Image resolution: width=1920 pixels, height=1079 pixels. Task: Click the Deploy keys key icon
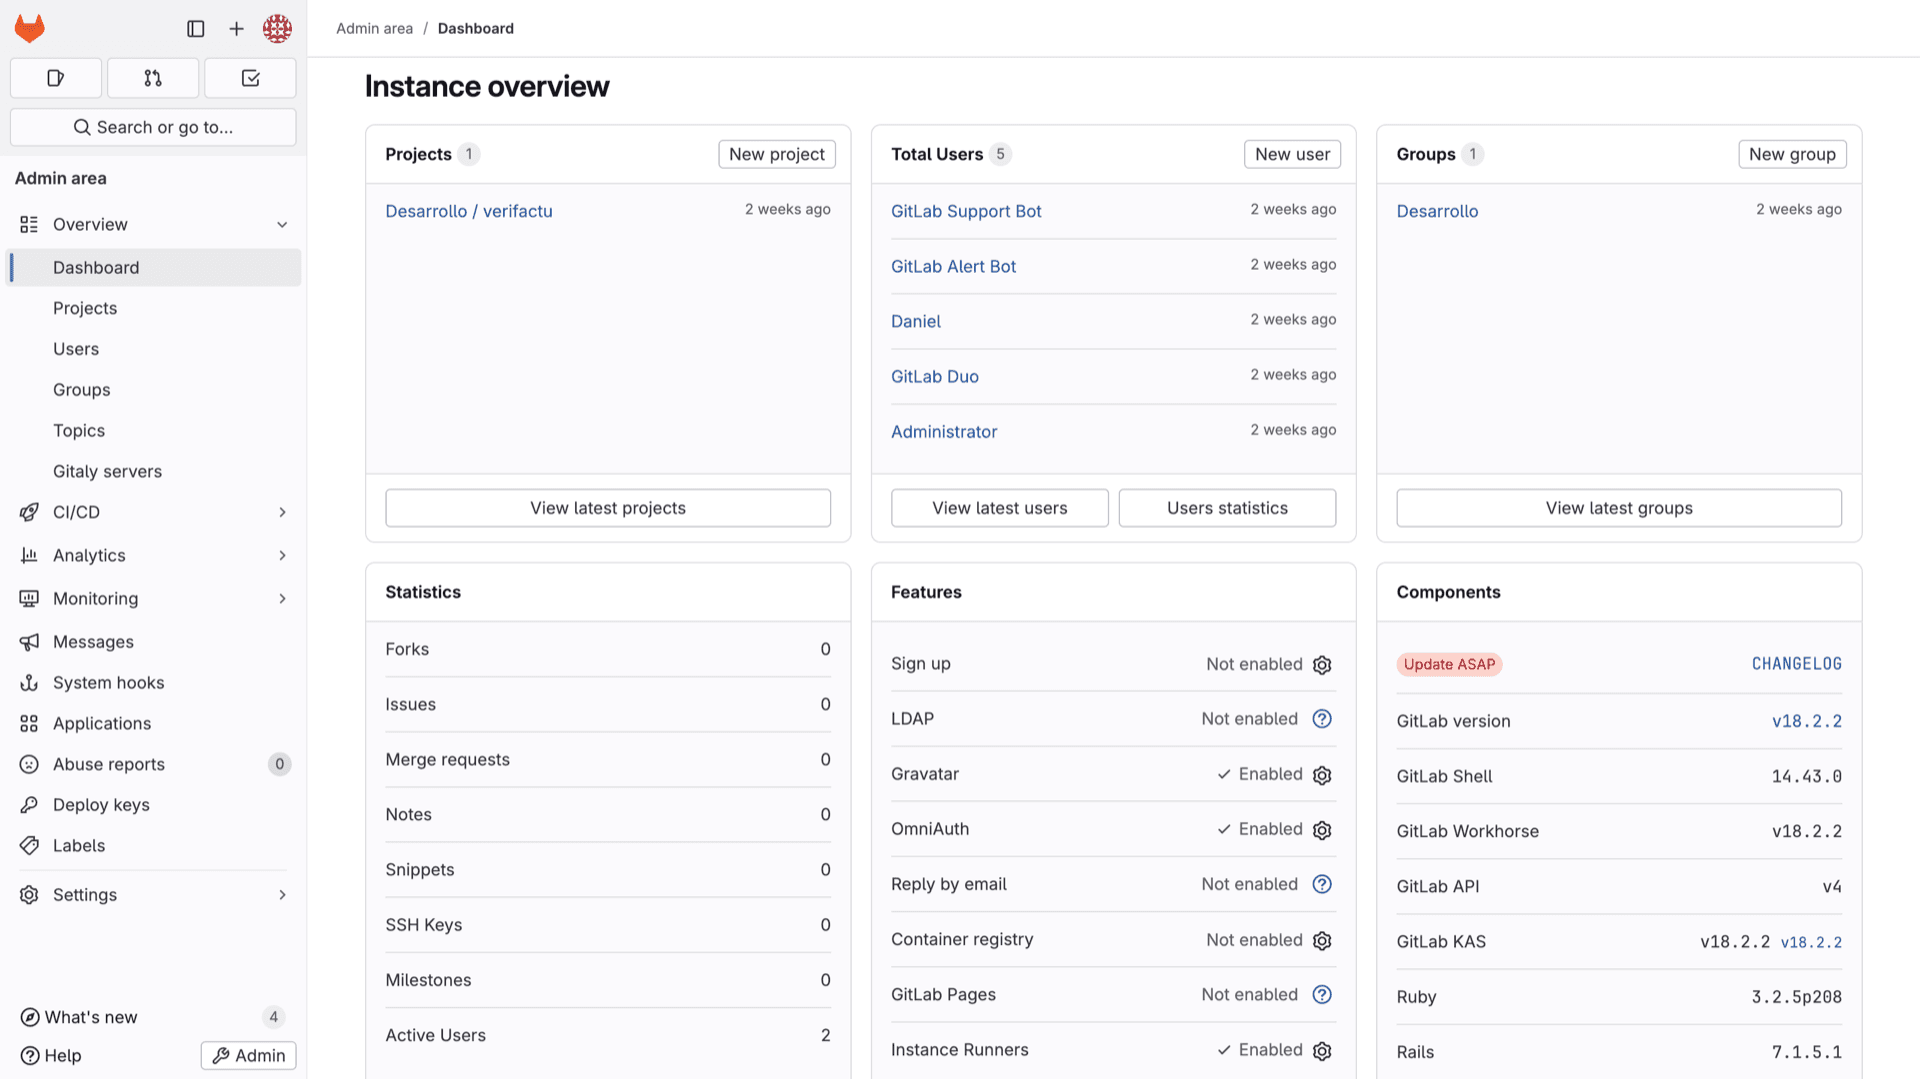click(x=29, y=805)
